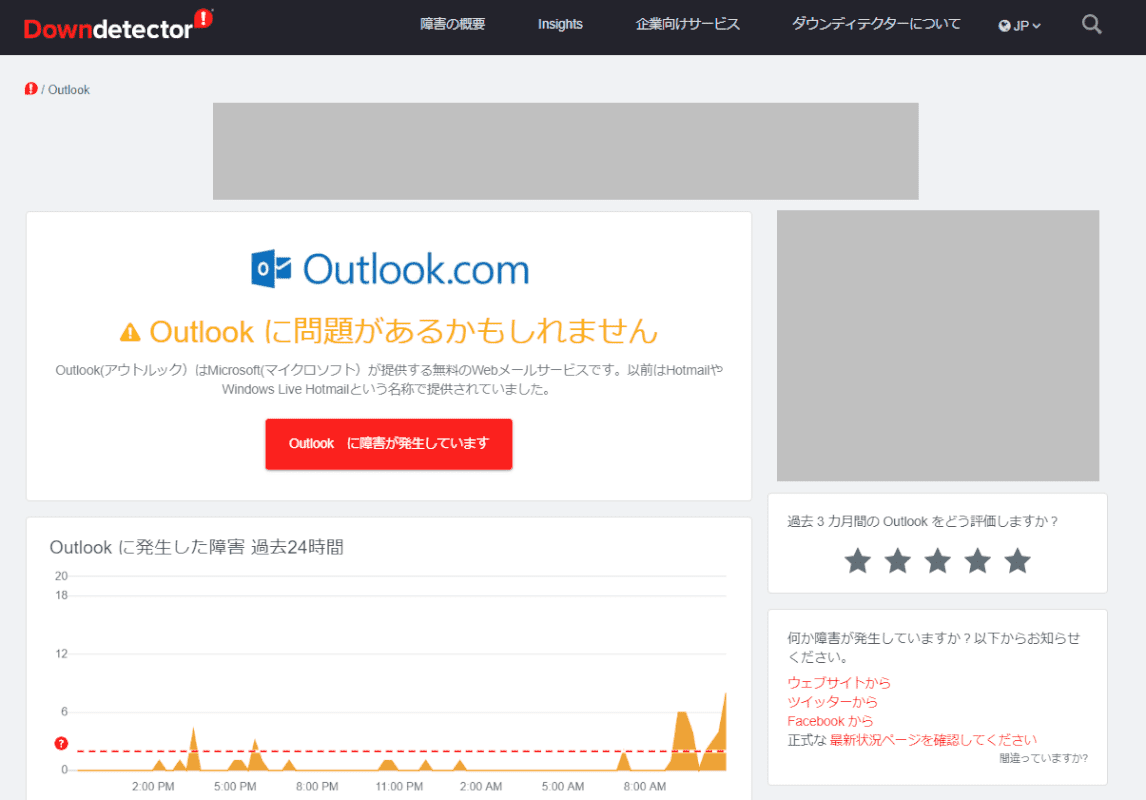Click the 8:00 AM chart axis label
The image size is (1146, 800).
[x=645, y=787]
